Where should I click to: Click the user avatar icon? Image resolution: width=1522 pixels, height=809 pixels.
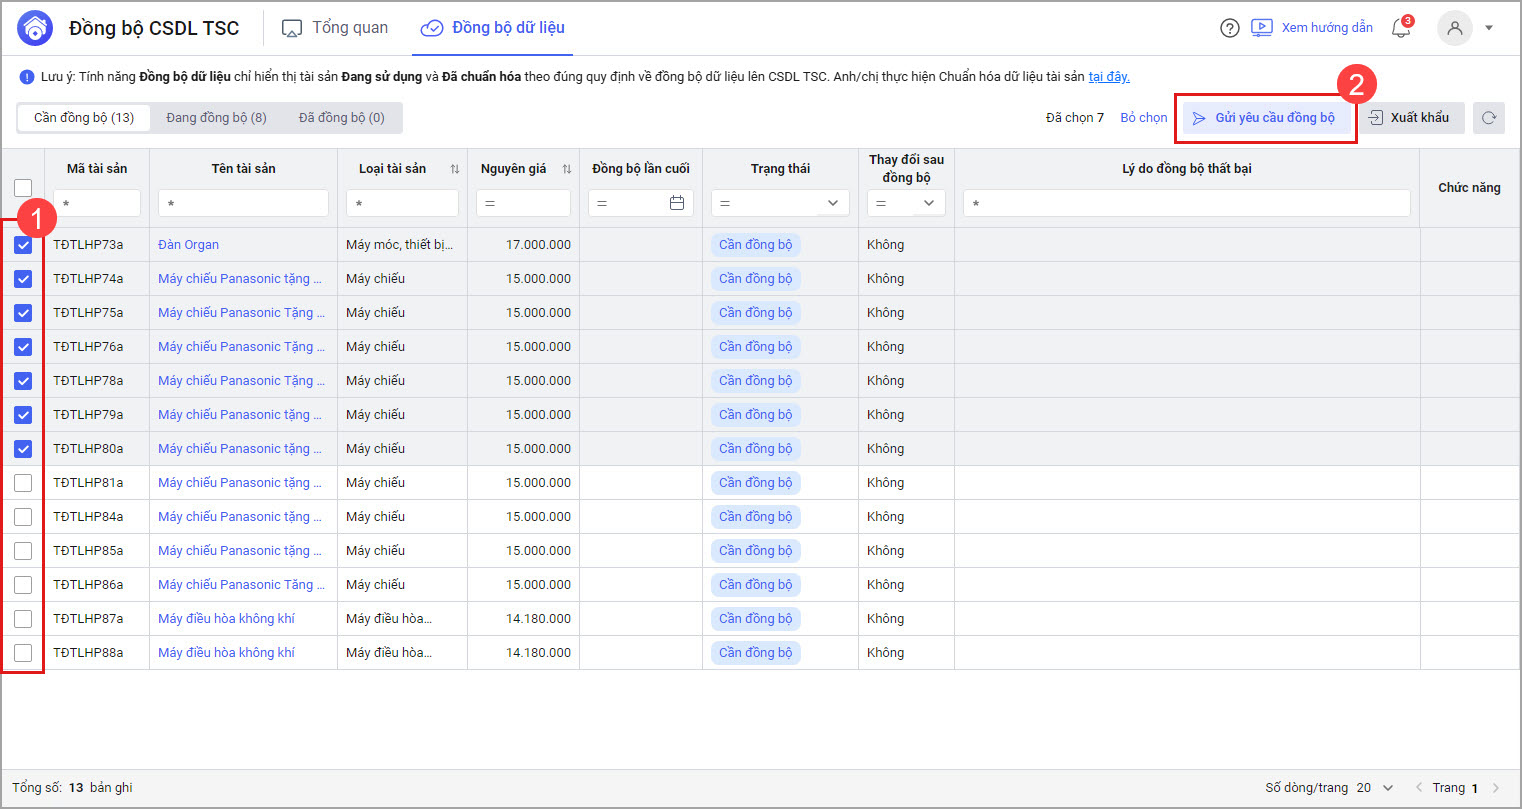[x=1454, y=28]
